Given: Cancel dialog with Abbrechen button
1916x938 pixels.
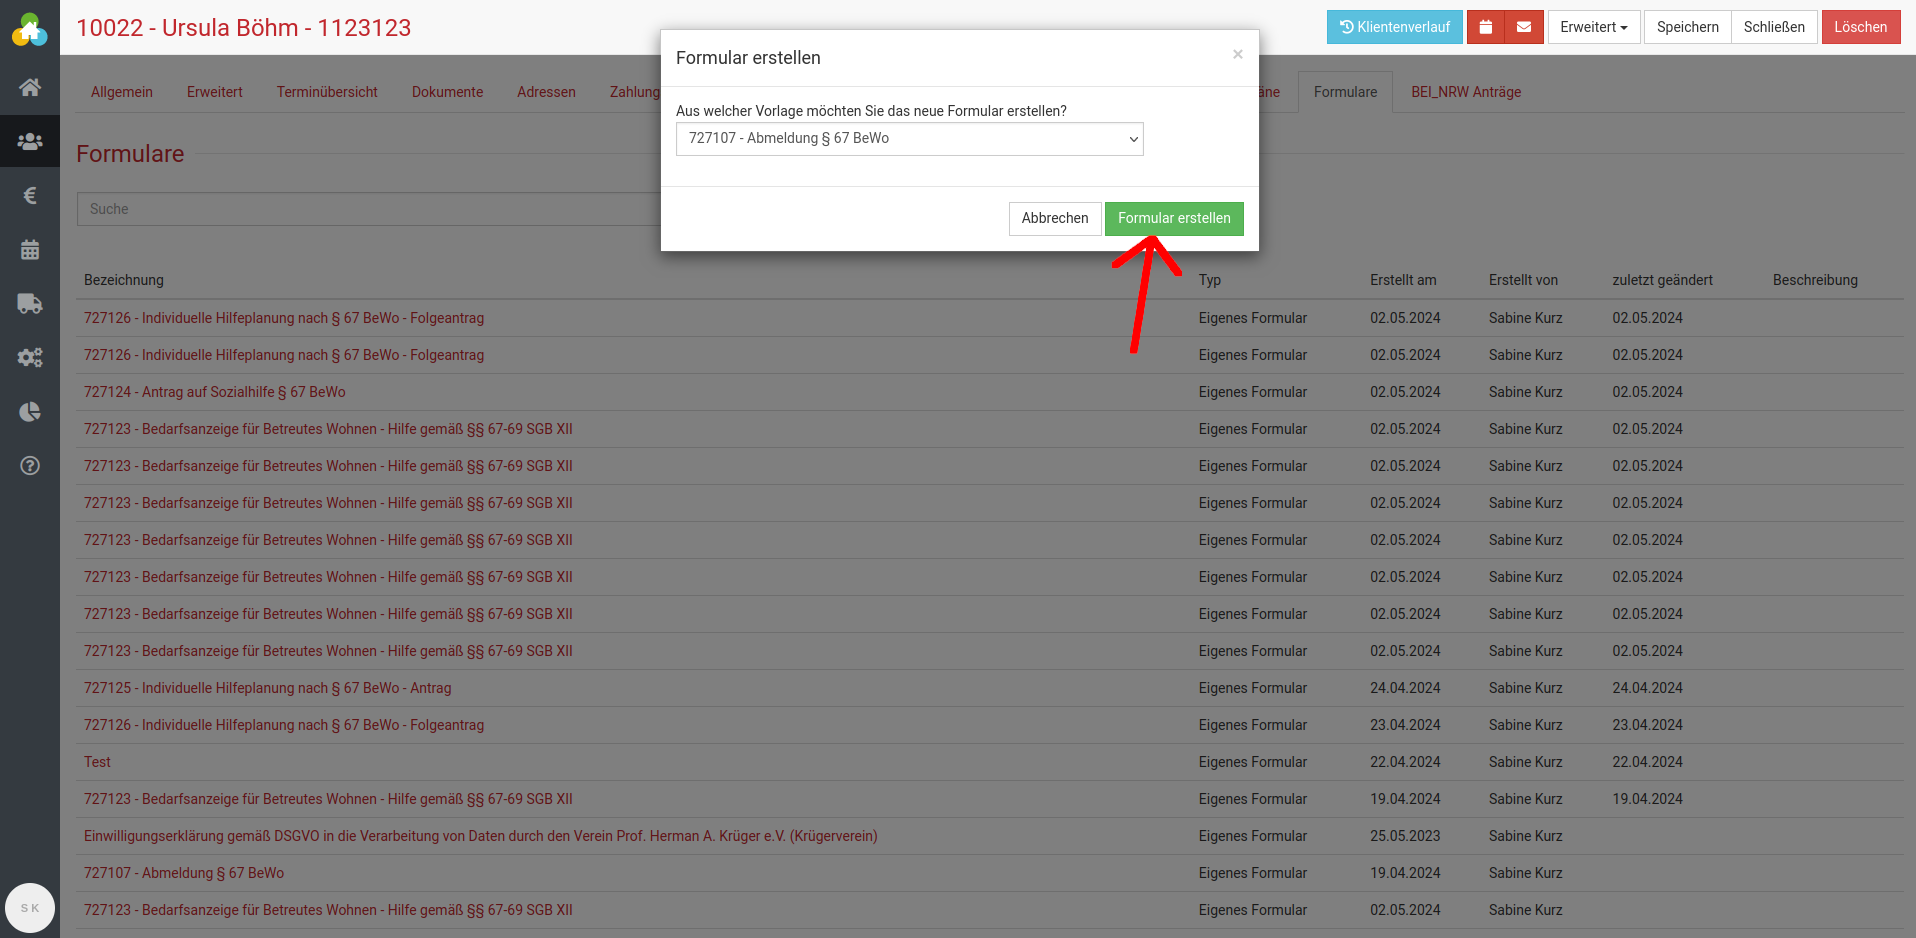Looking at the screenshot, I should click(x=1054, y=219).
